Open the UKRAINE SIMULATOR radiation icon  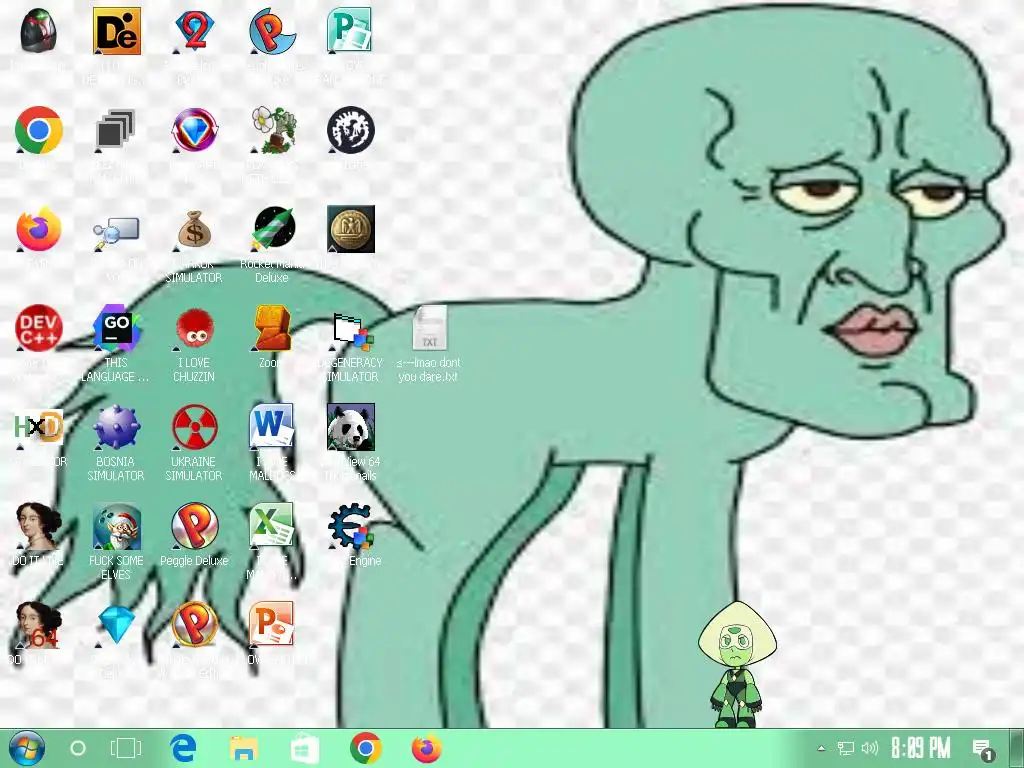pos(194,428)
